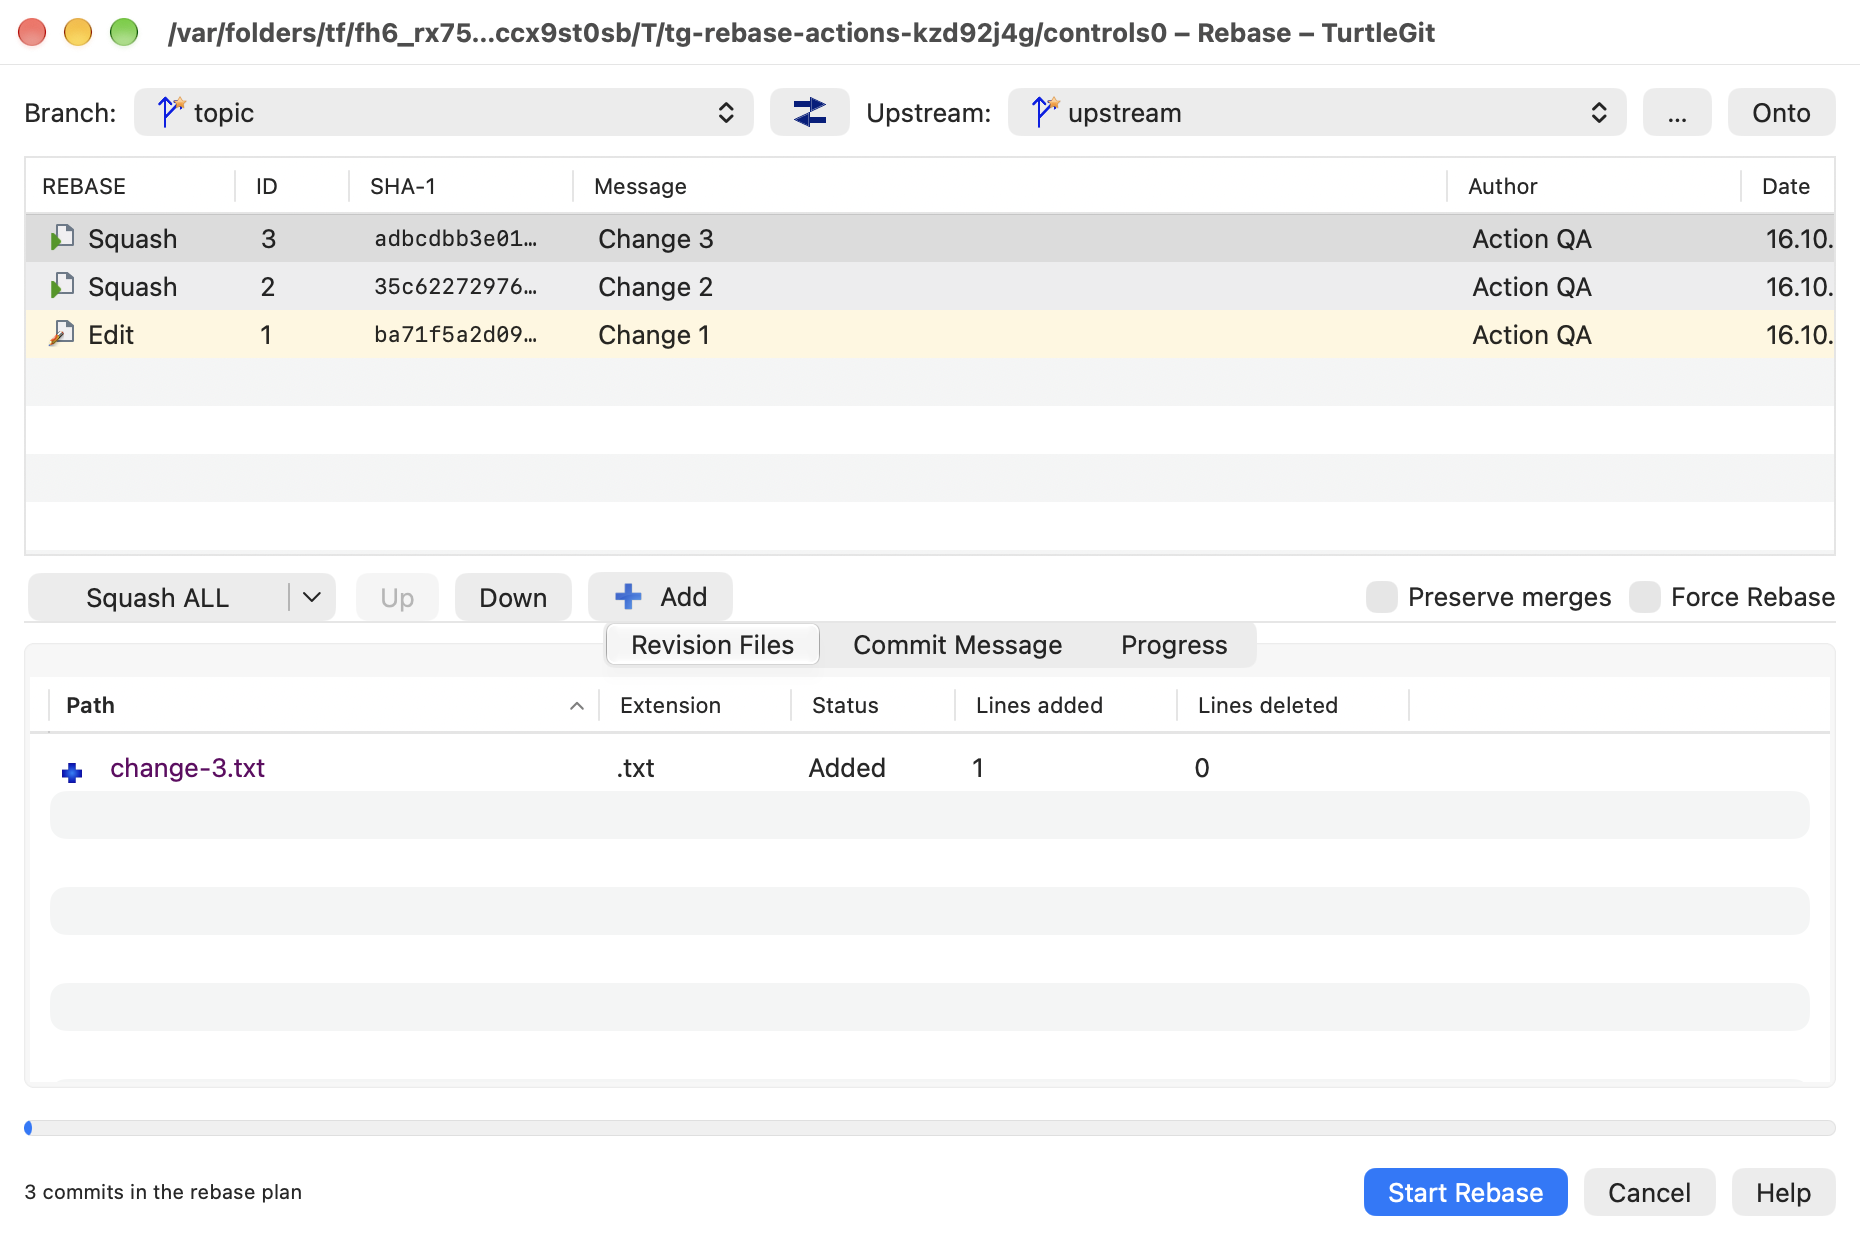Open Help for the rebase dialog

click(1783, 1192)
